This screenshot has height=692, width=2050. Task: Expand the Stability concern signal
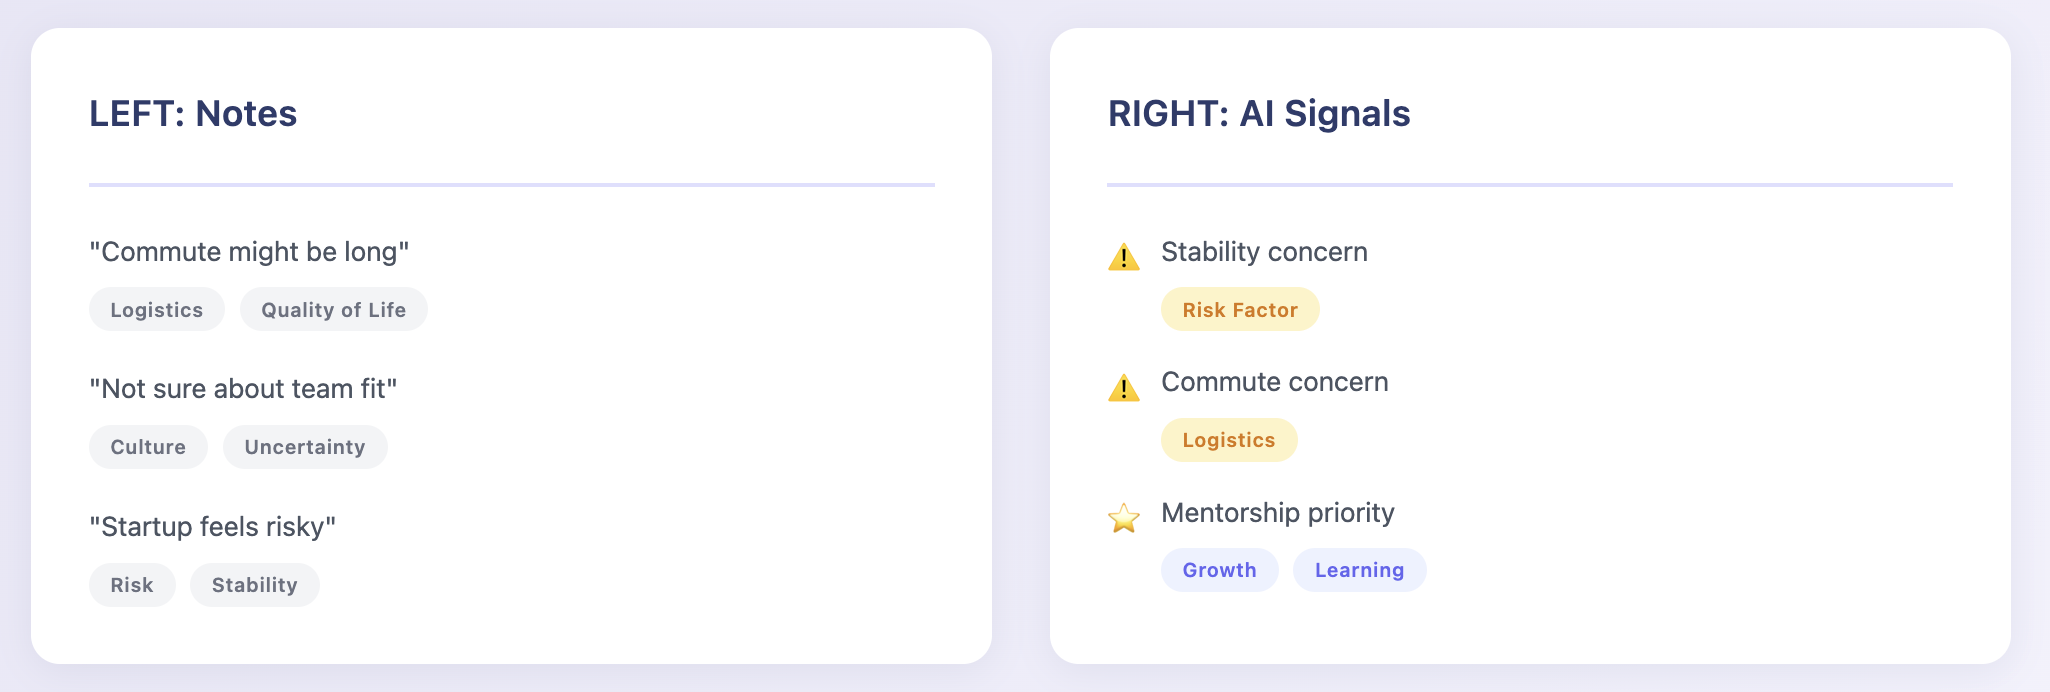point(1263,252)
